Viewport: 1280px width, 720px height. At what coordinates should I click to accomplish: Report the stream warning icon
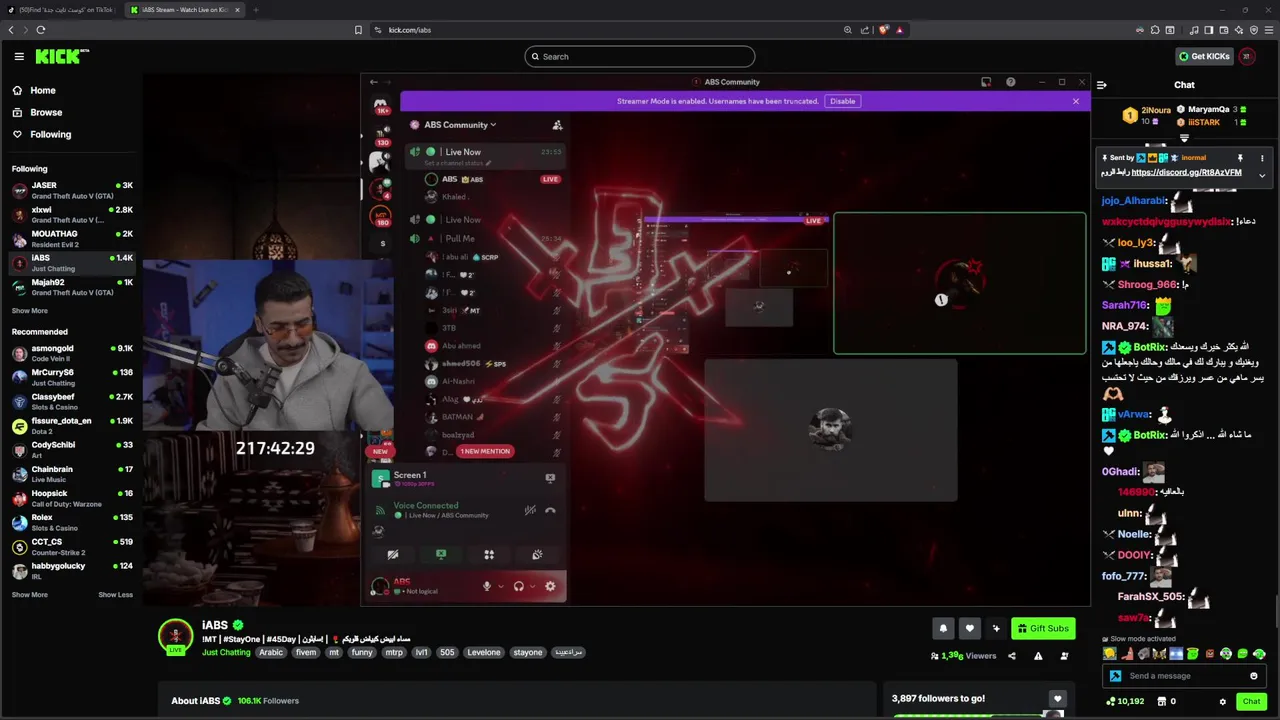point(1038,656)
